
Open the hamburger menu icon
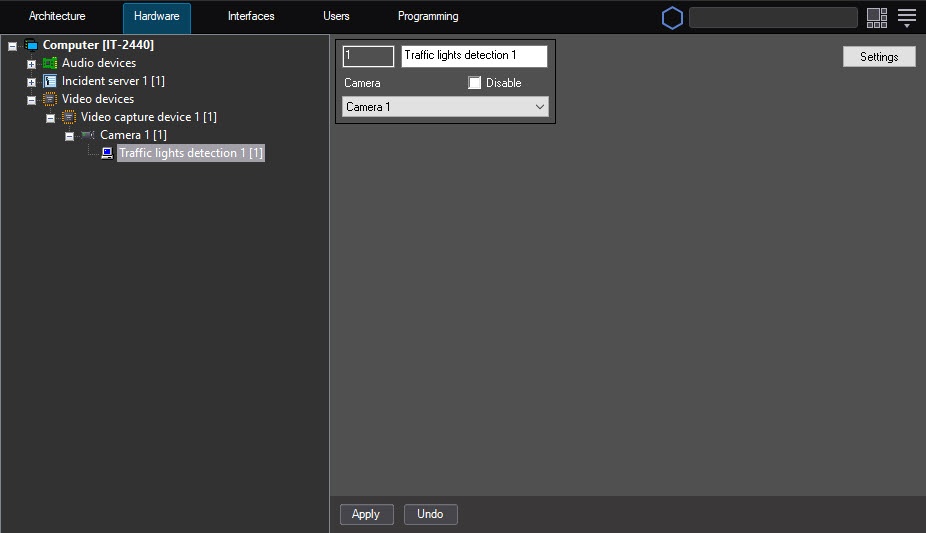(907, 18)
